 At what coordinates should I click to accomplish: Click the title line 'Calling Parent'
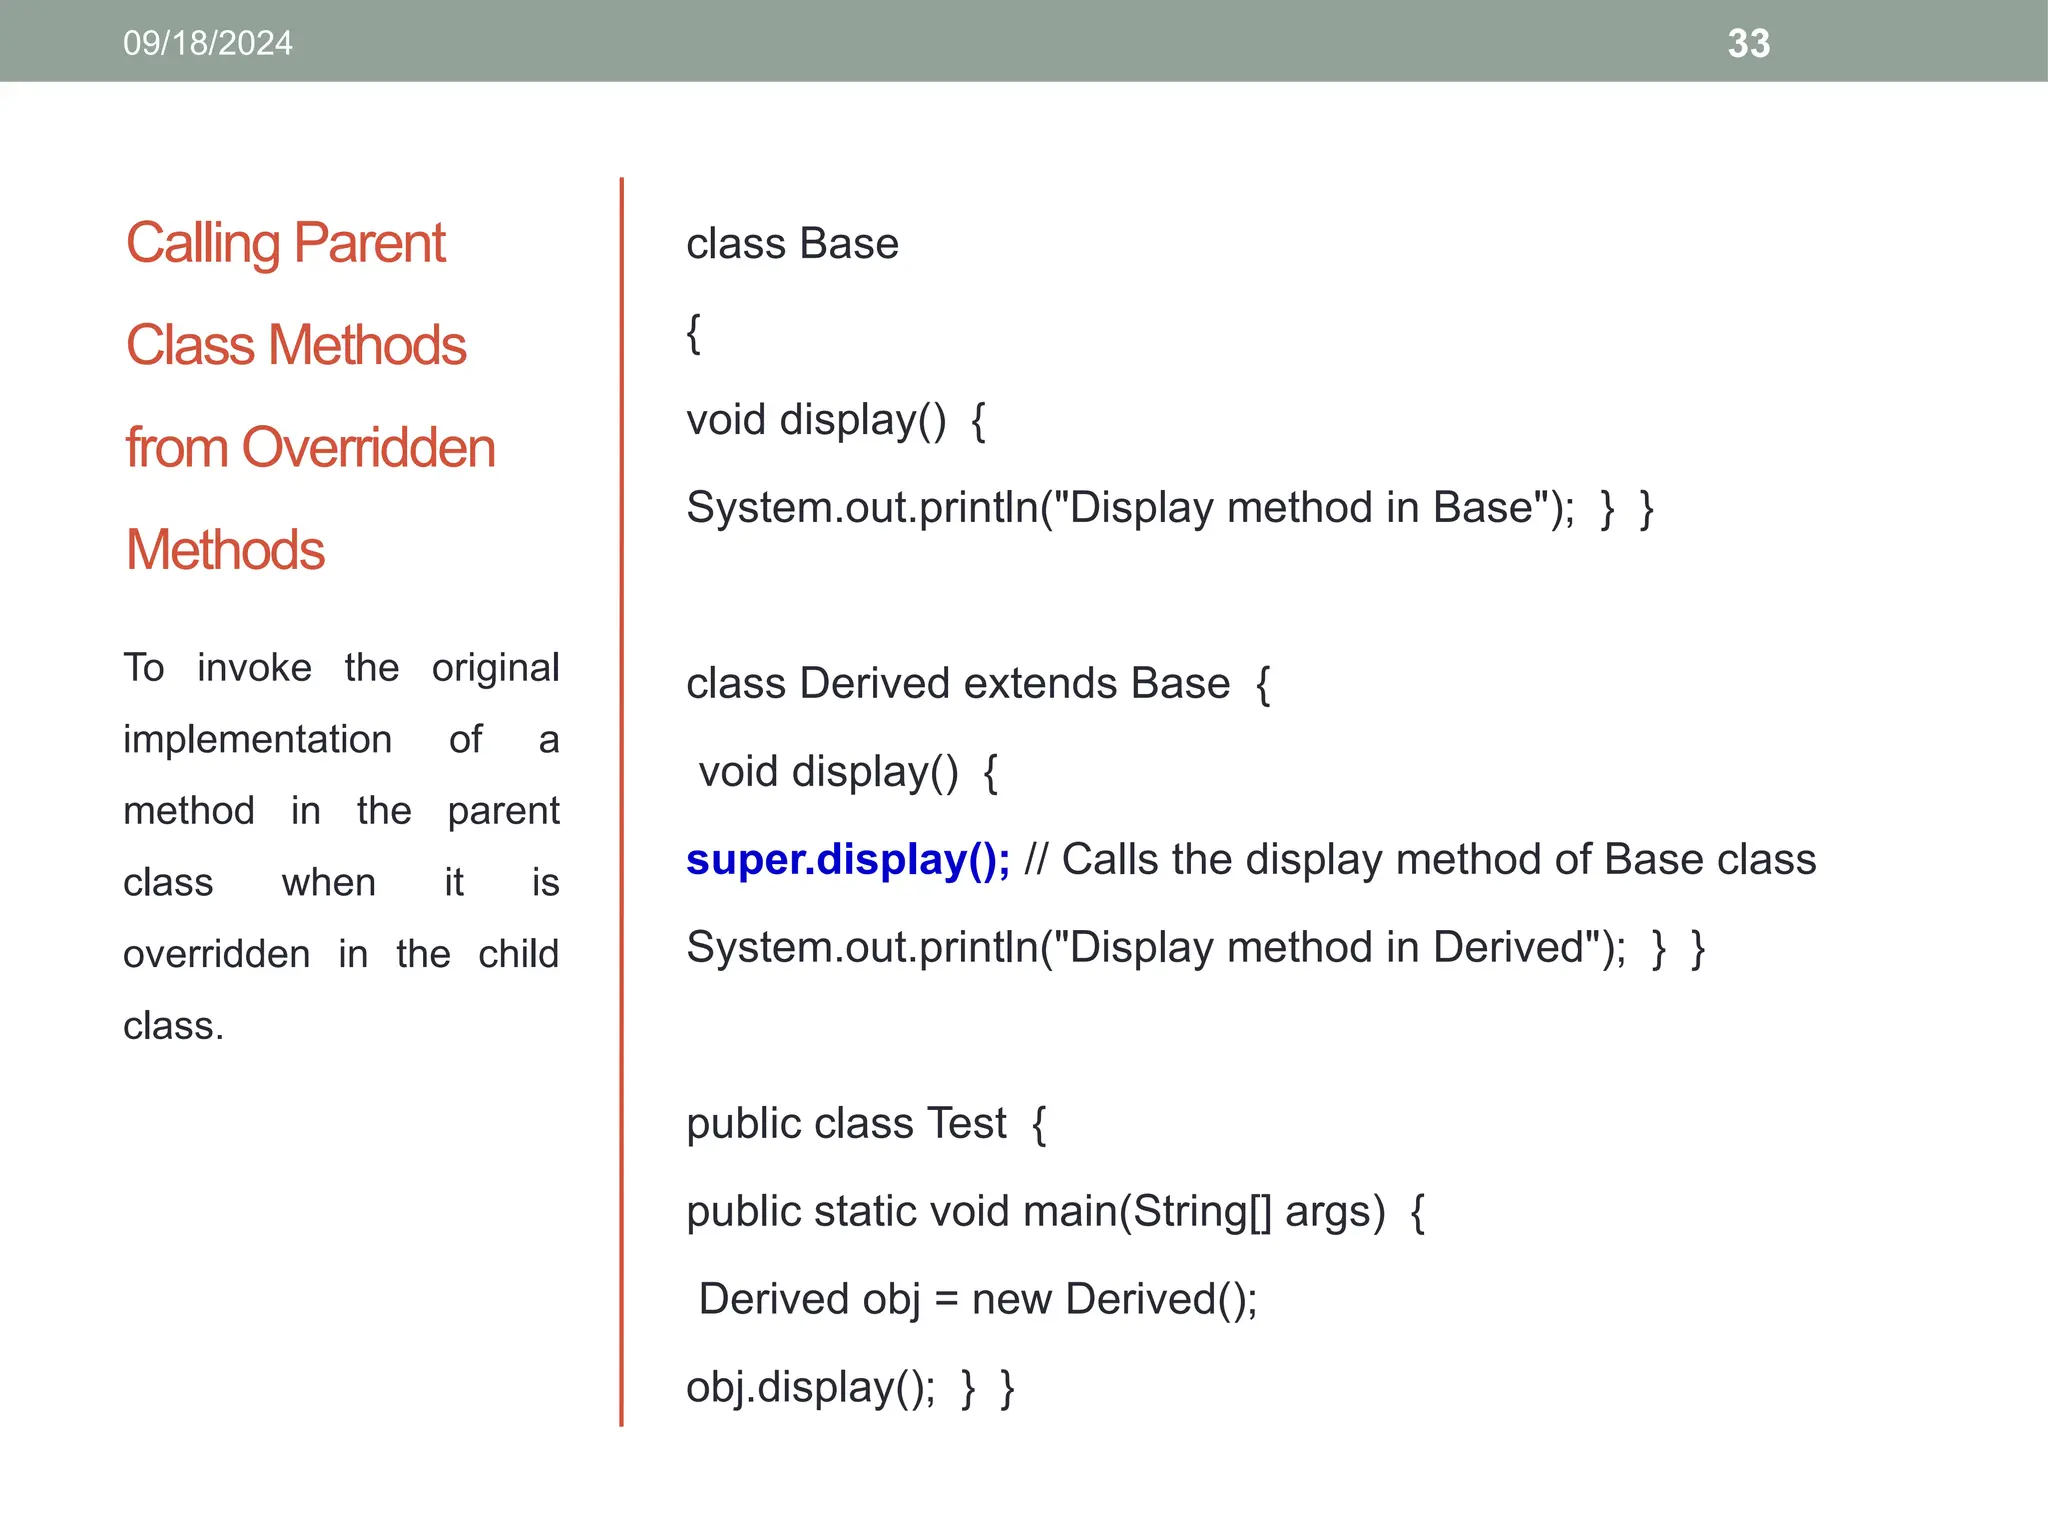point(286,244)
